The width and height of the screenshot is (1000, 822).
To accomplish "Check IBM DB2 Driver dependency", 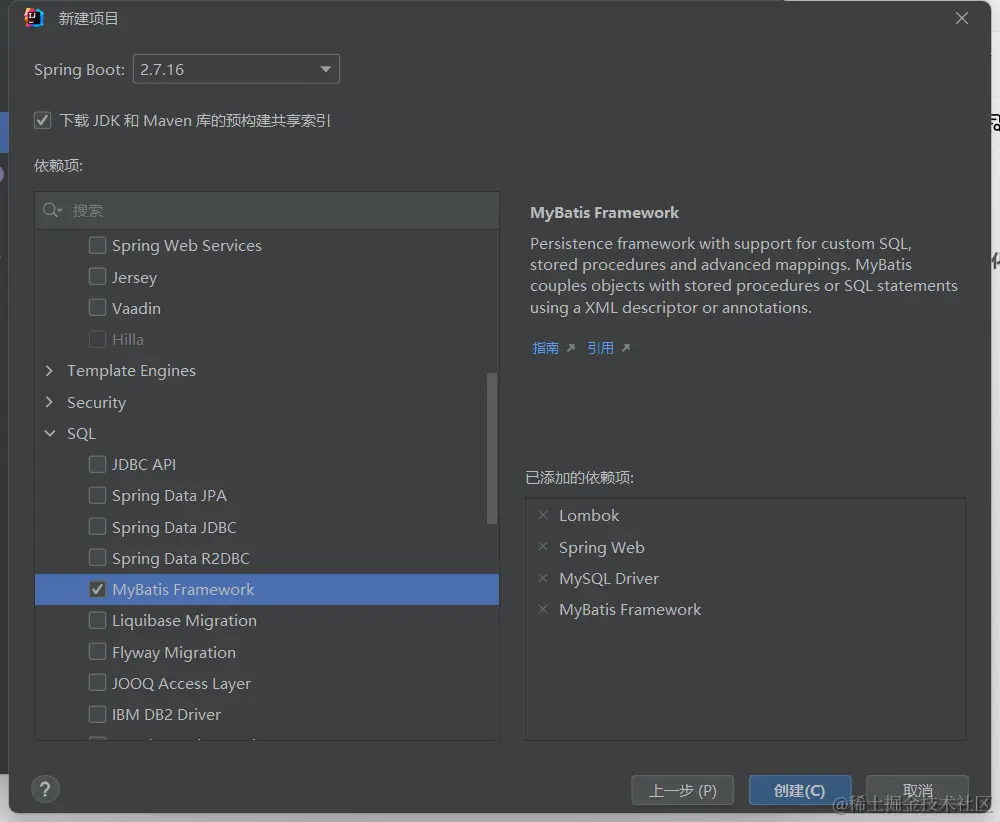I will tap(97, 714).
